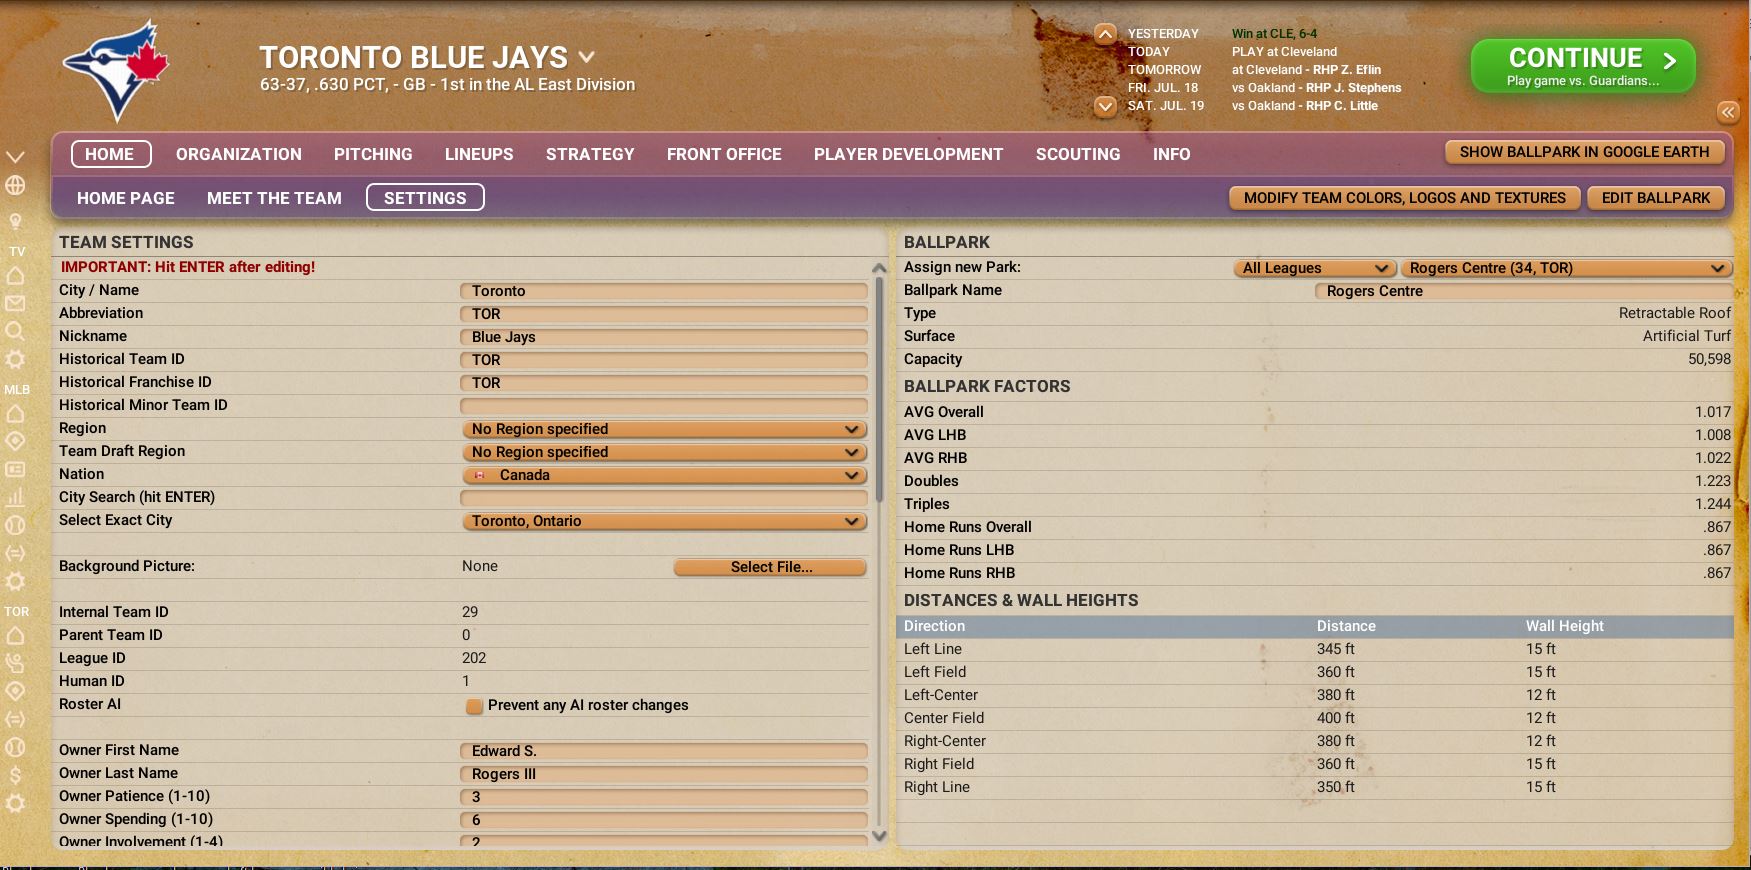The image size is (1751, 870).
Task: Open the home icon under MLB section
Action: click(x=15, y=413)
